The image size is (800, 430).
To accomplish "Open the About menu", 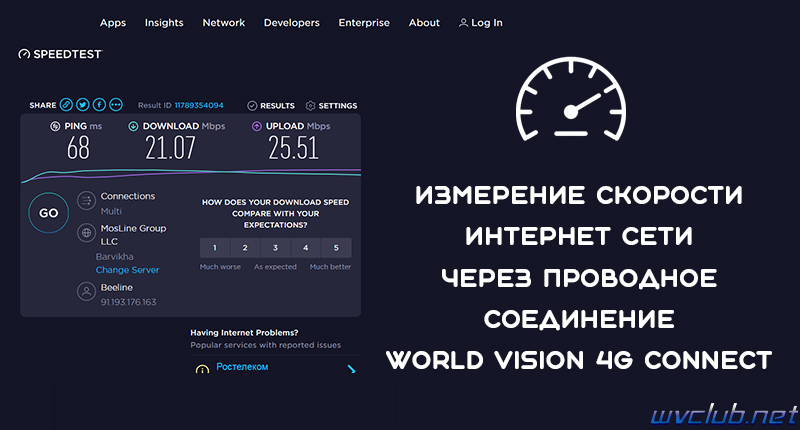I will [424, 23].
